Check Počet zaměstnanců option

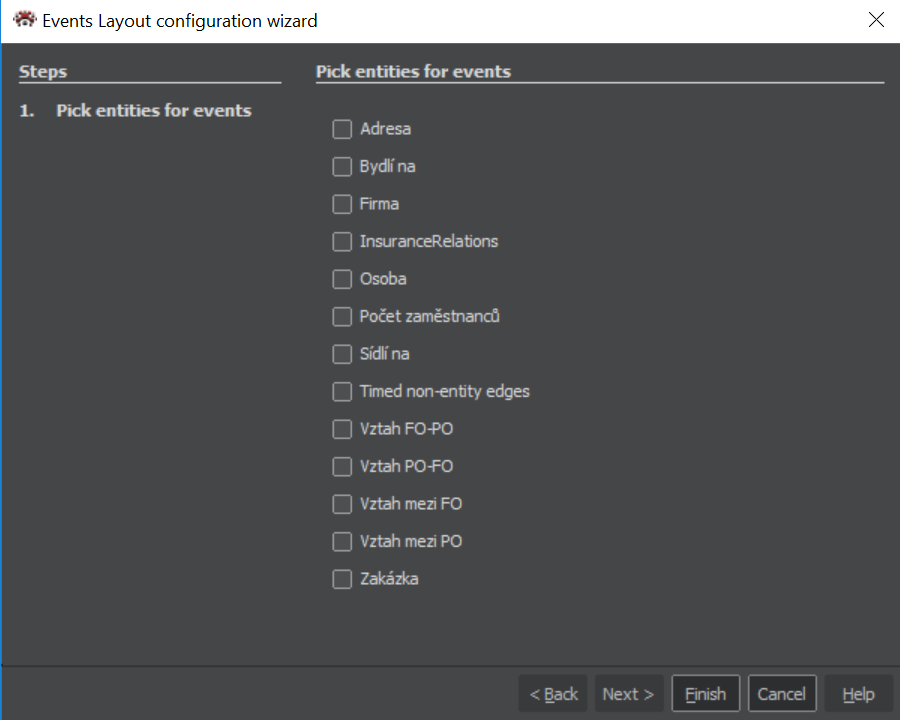coord(342,316)
